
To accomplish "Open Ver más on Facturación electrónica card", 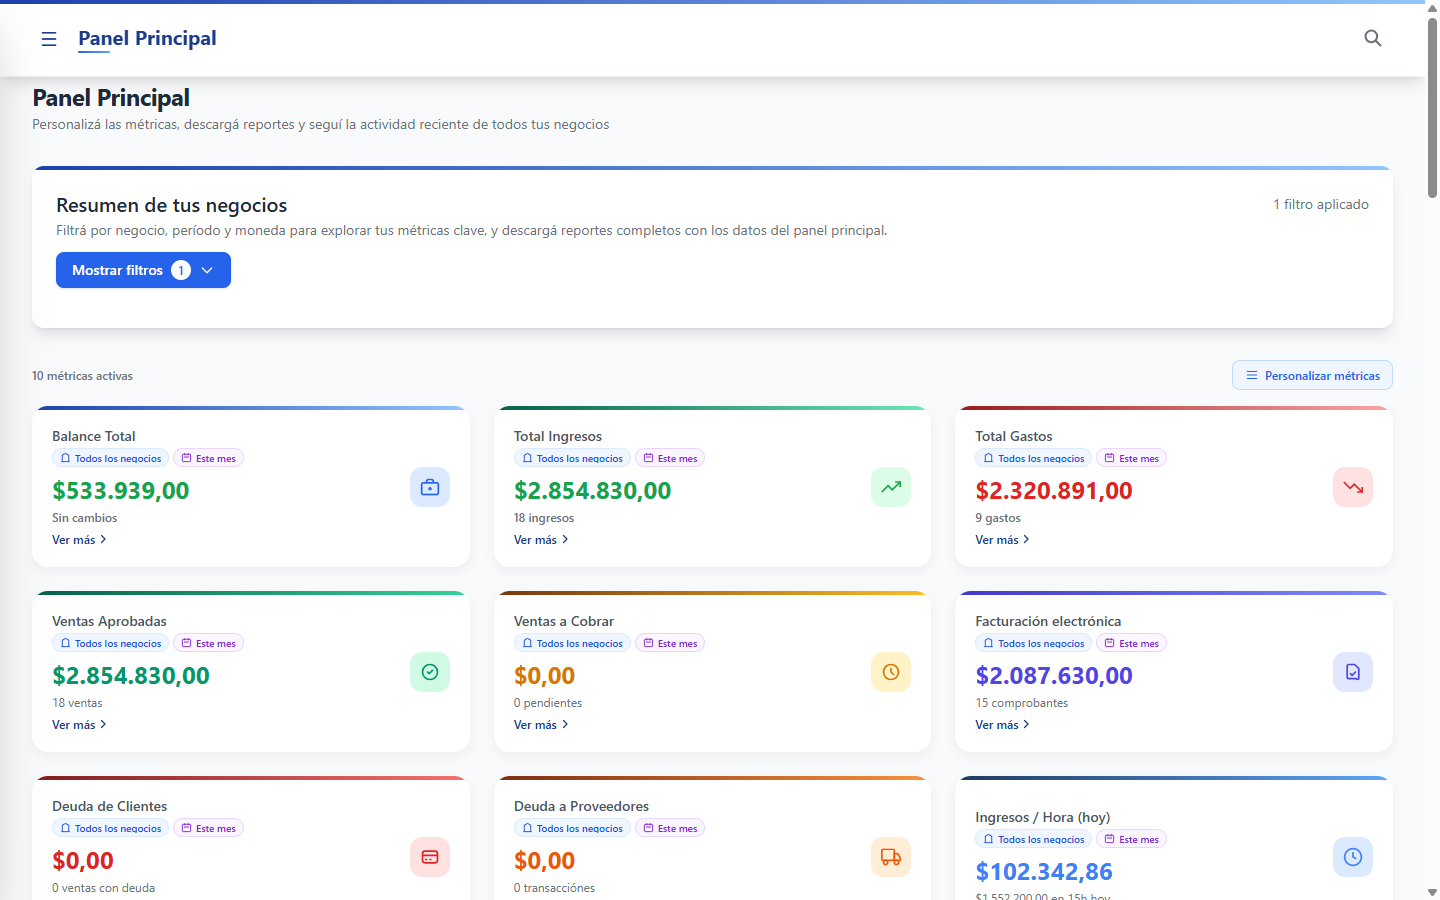I will tap(1002, 725).
